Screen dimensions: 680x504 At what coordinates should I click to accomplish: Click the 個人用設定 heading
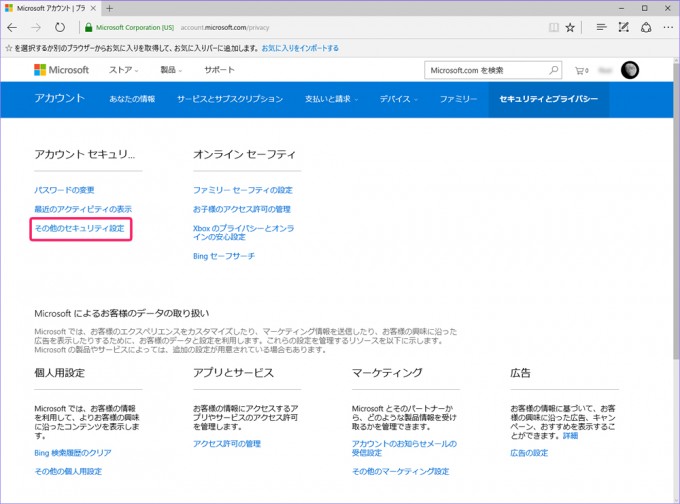coord(59,373)
